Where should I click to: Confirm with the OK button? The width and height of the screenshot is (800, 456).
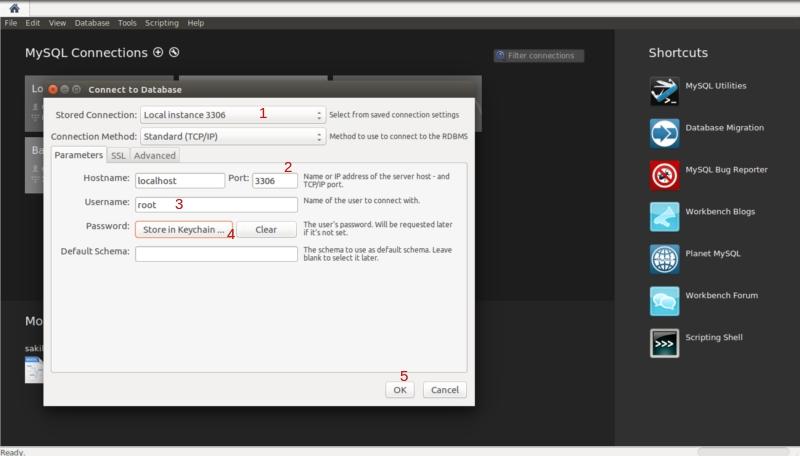400,390
